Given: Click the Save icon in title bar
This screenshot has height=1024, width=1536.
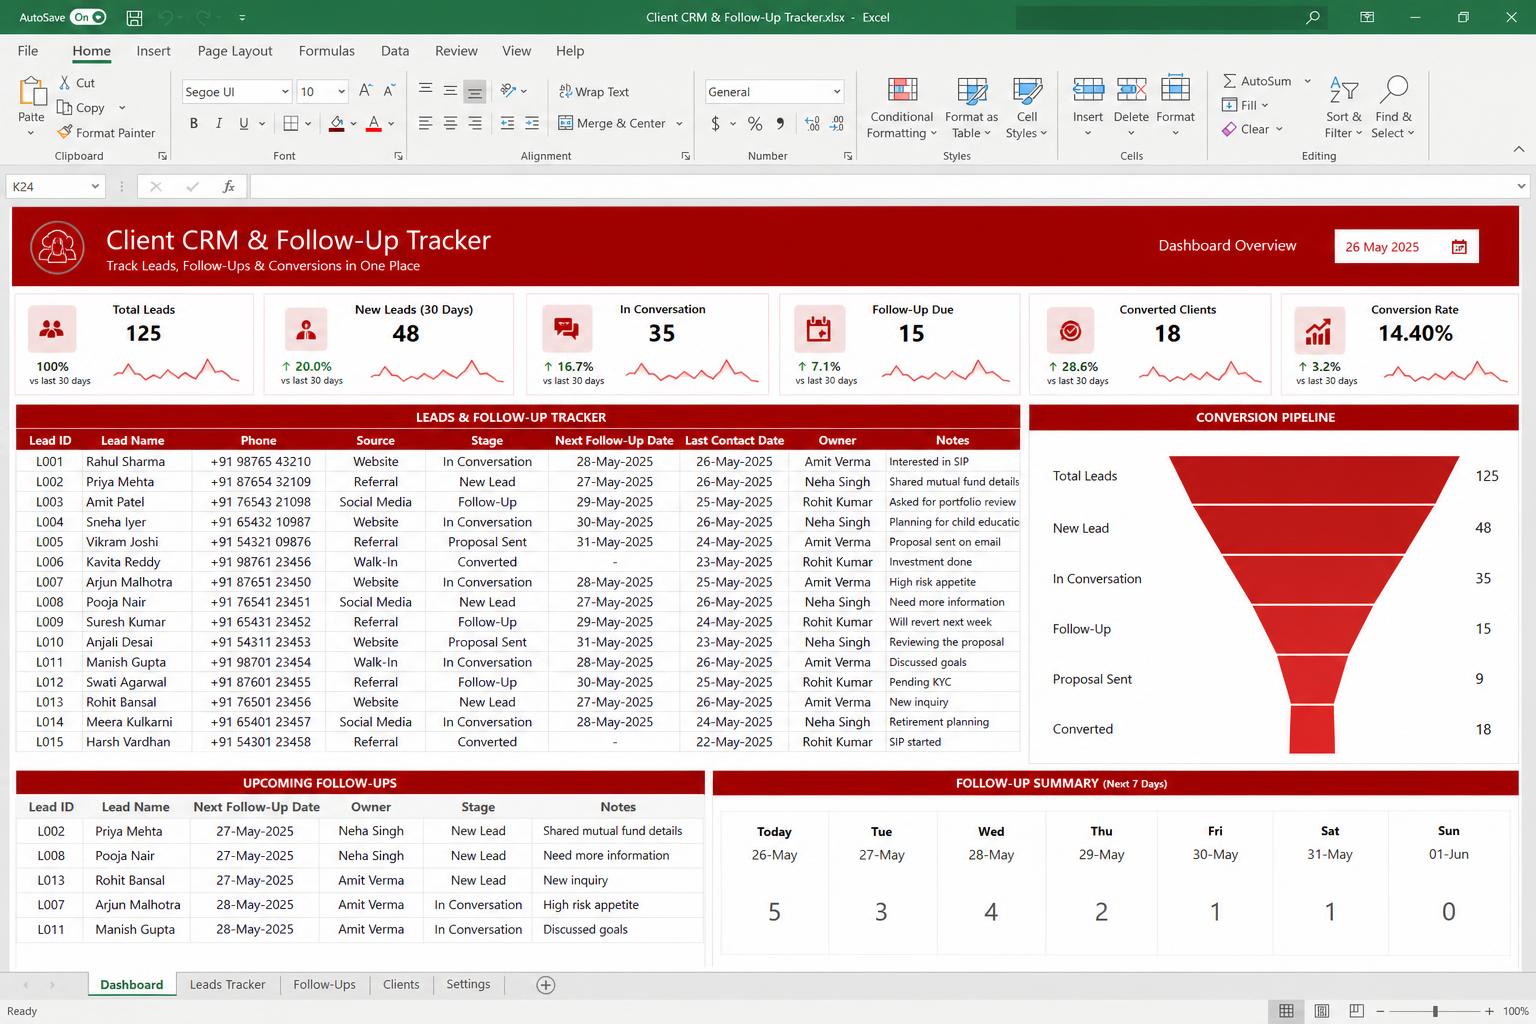Looking at the screenshot, I should tap(134, 17).
